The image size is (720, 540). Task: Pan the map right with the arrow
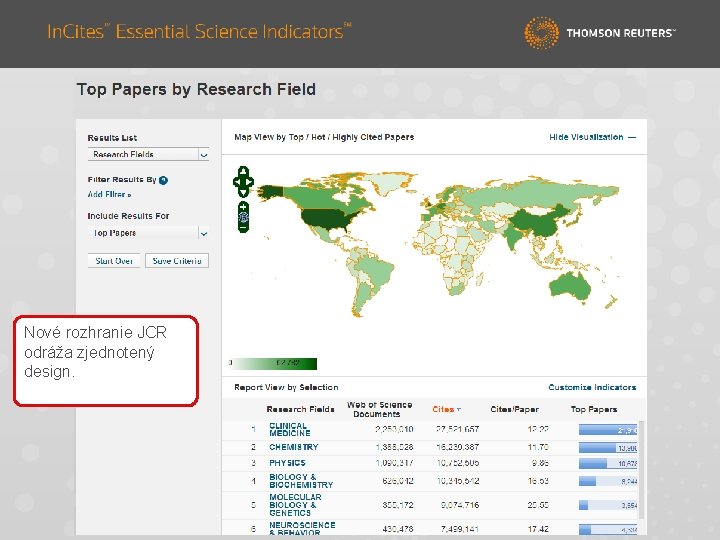point(250,182)
